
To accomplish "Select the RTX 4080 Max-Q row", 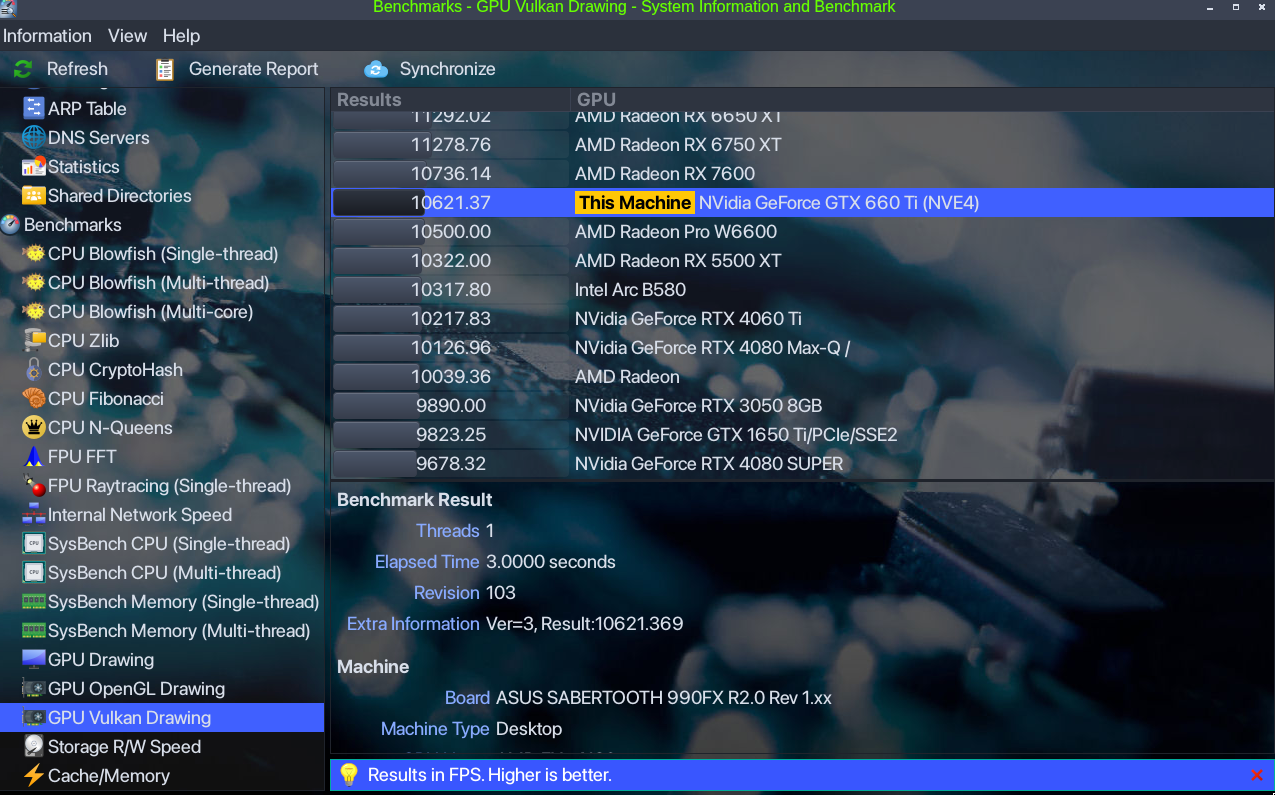I will (802, 347).
